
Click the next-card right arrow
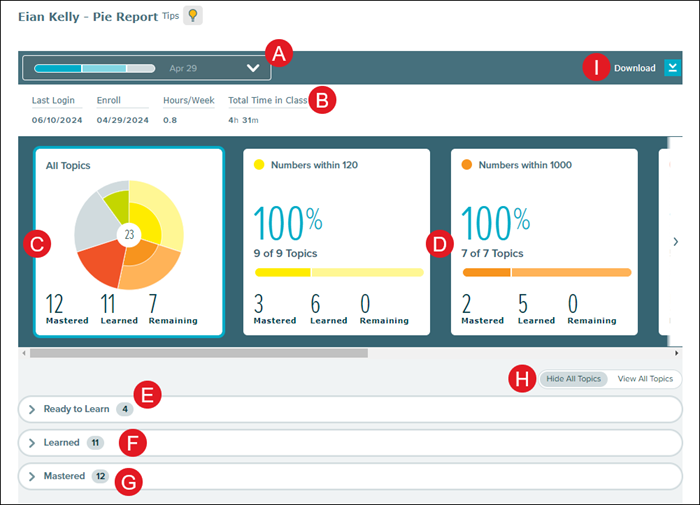[675, 241]
